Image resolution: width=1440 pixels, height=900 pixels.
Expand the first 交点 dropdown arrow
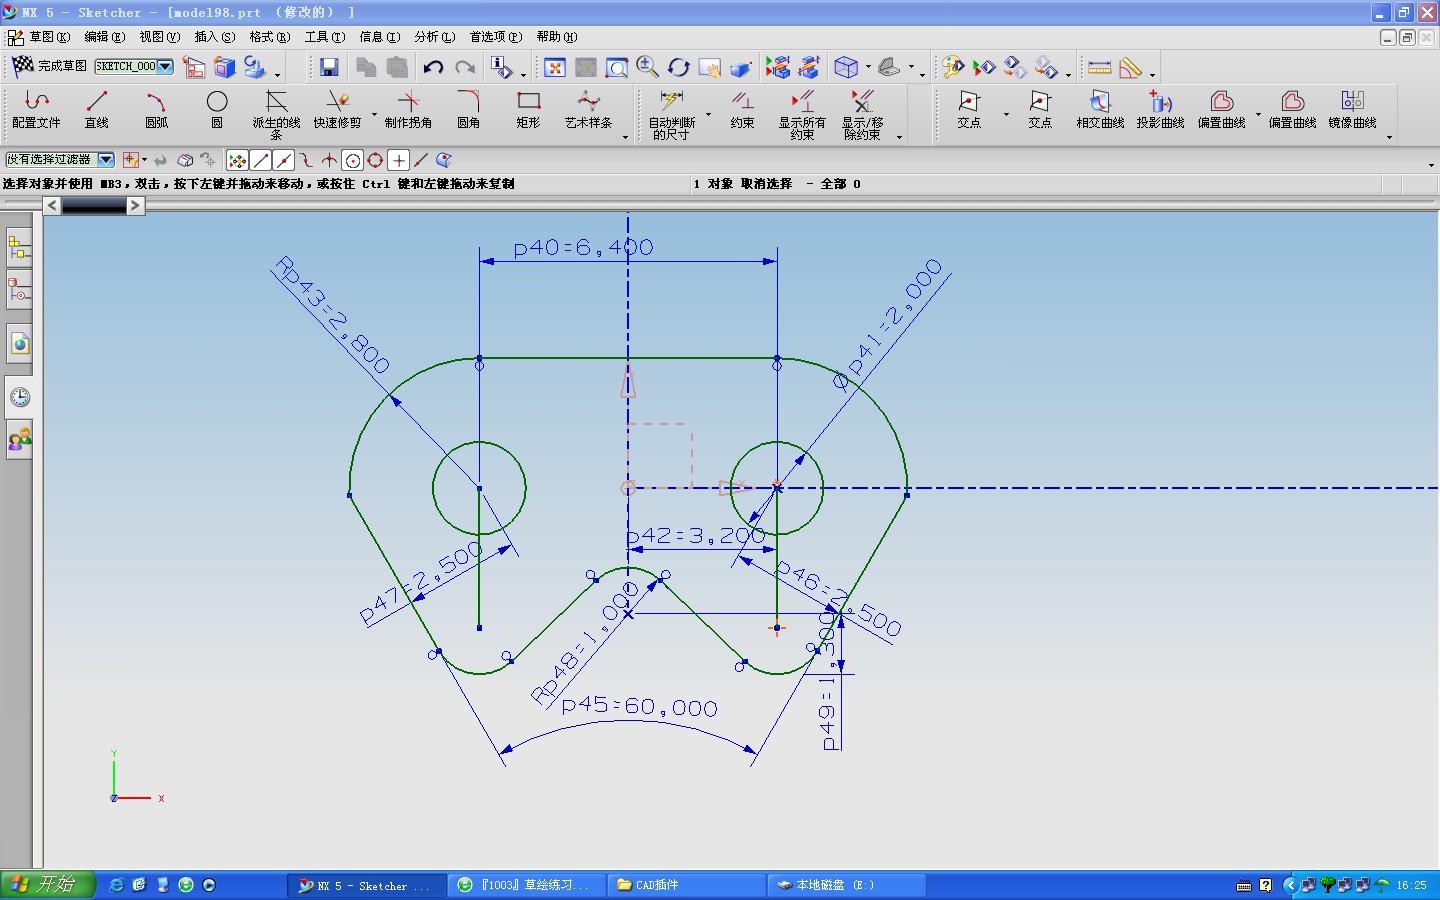click(x=1006, y=114)
